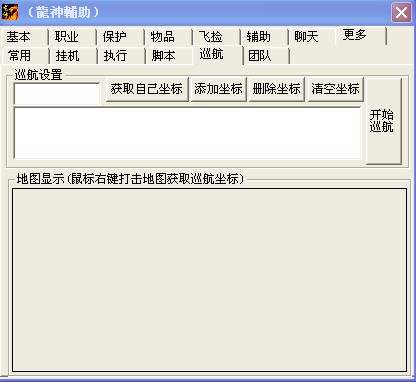Screen dimensions: 416x382
Task: Open the 常用 sub-tab
Action: tap(25, 56)
